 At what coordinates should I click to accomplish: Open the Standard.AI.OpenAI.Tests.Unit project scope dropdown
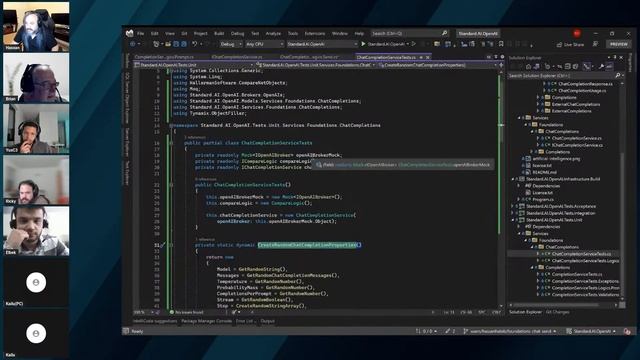194,65
